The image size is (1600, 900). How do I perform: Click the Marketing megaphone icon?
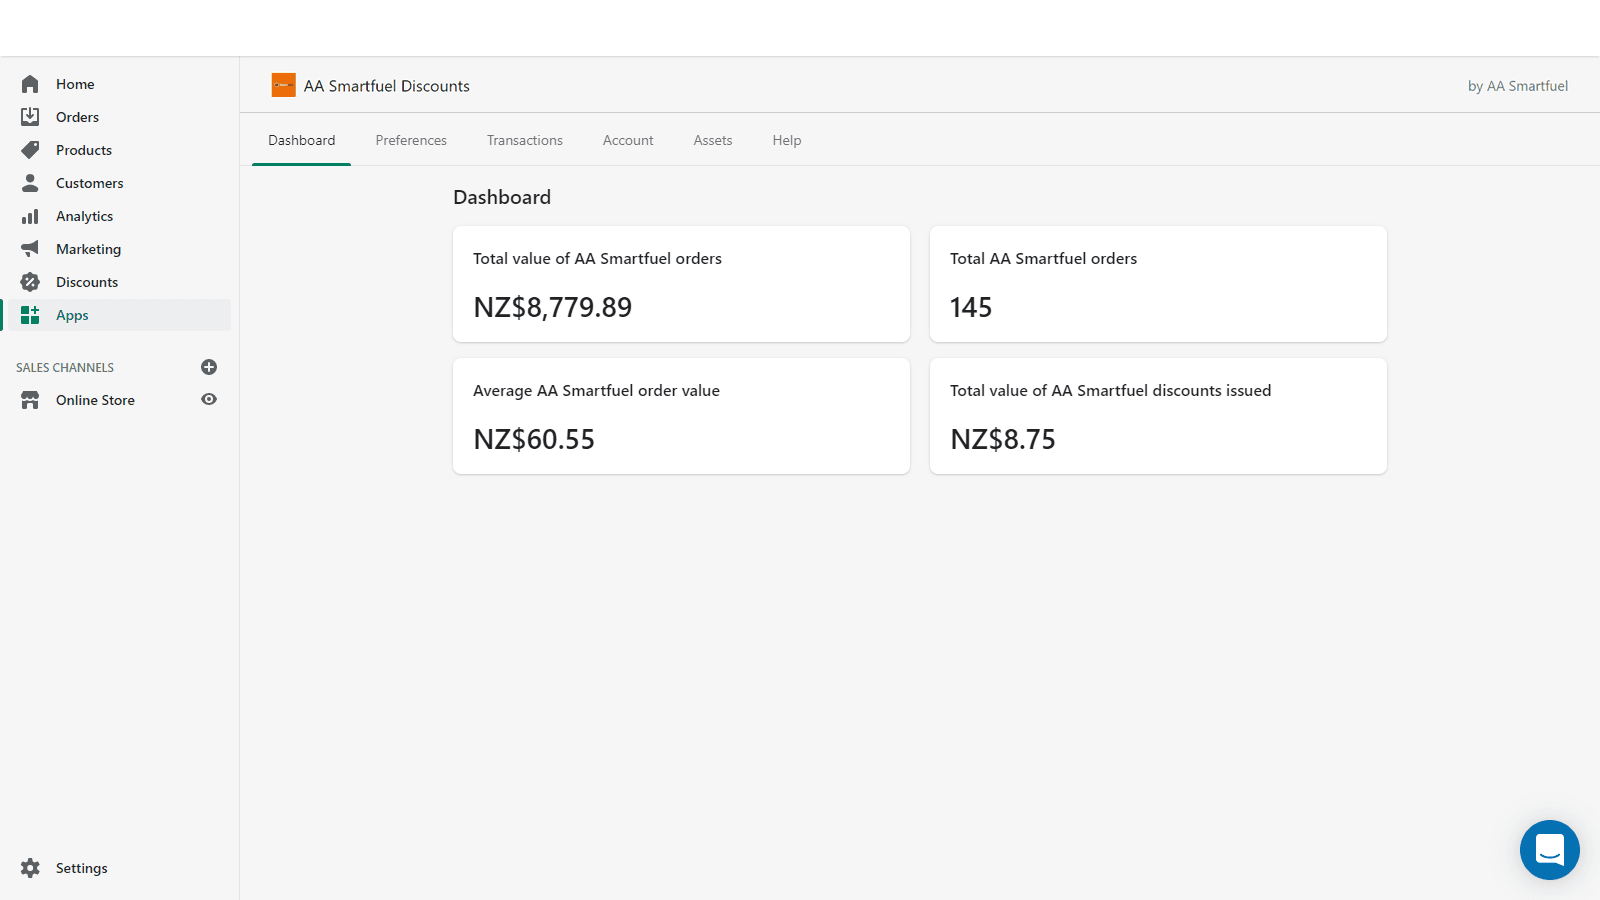pos(30,248)
